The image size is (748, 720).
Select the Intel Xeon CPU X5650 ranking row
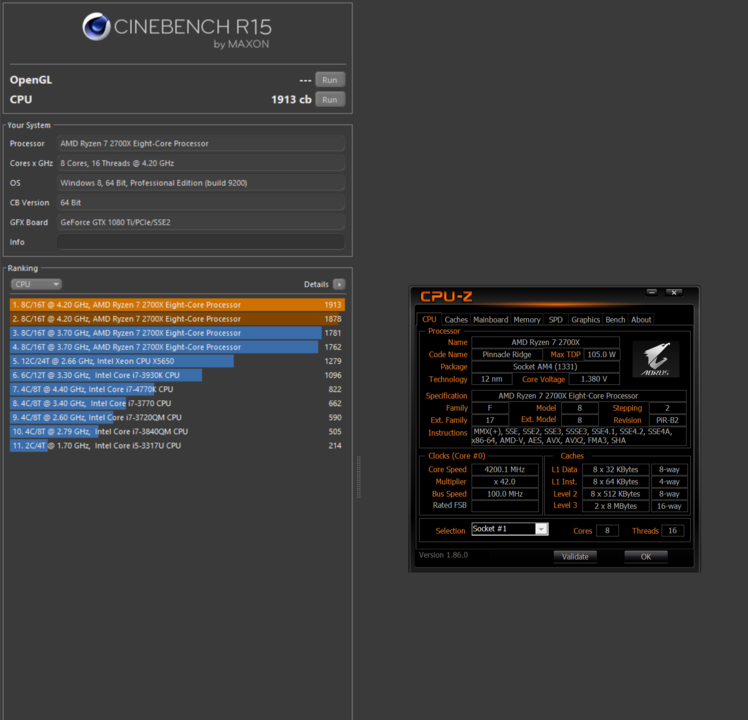click(x=177, y=361)
